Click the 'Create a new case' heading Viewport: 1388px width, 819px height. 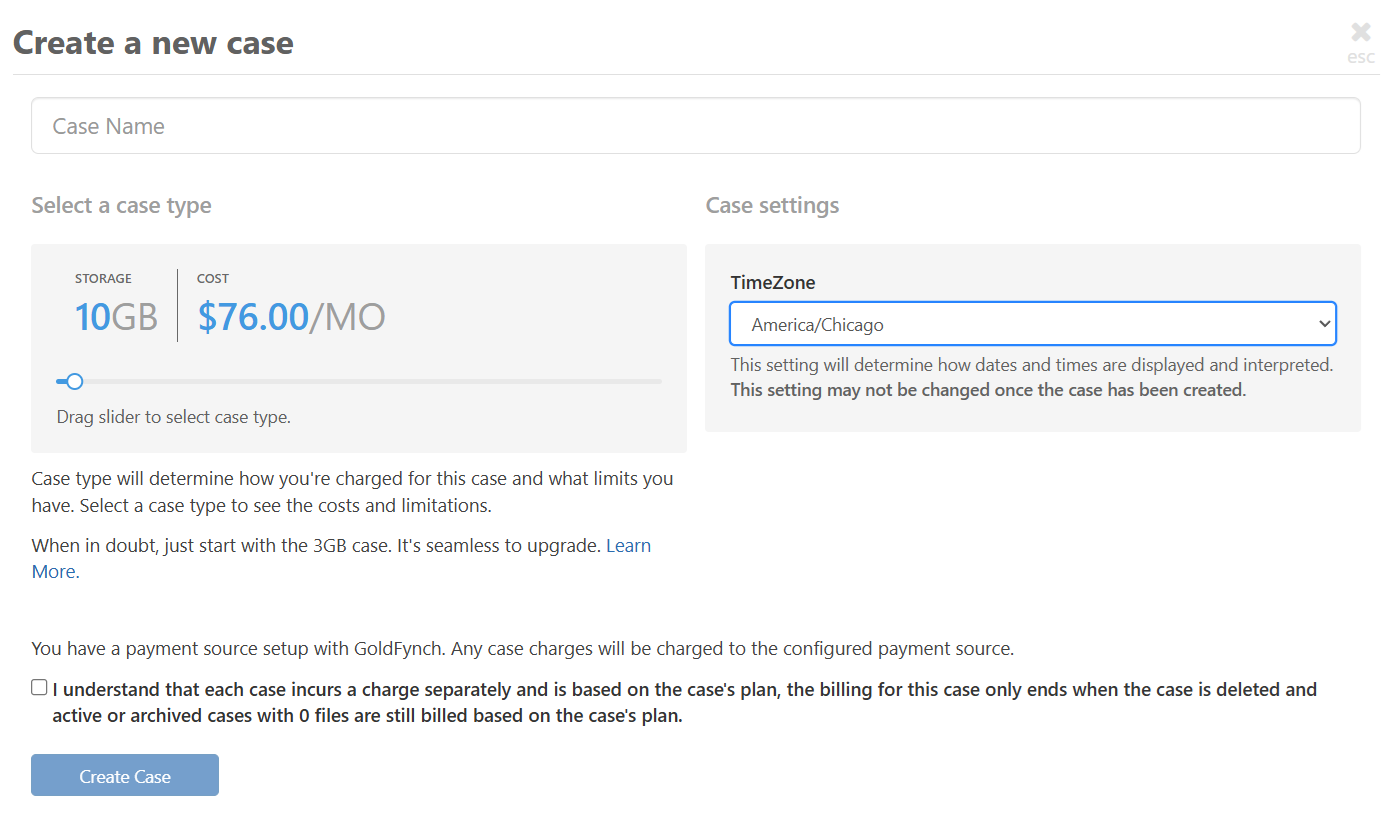coord(153,43)
